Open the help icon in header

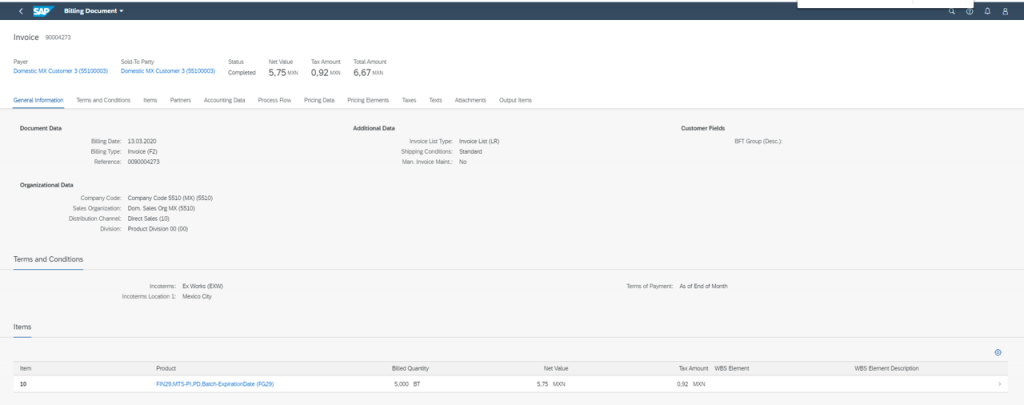[970, 11]
